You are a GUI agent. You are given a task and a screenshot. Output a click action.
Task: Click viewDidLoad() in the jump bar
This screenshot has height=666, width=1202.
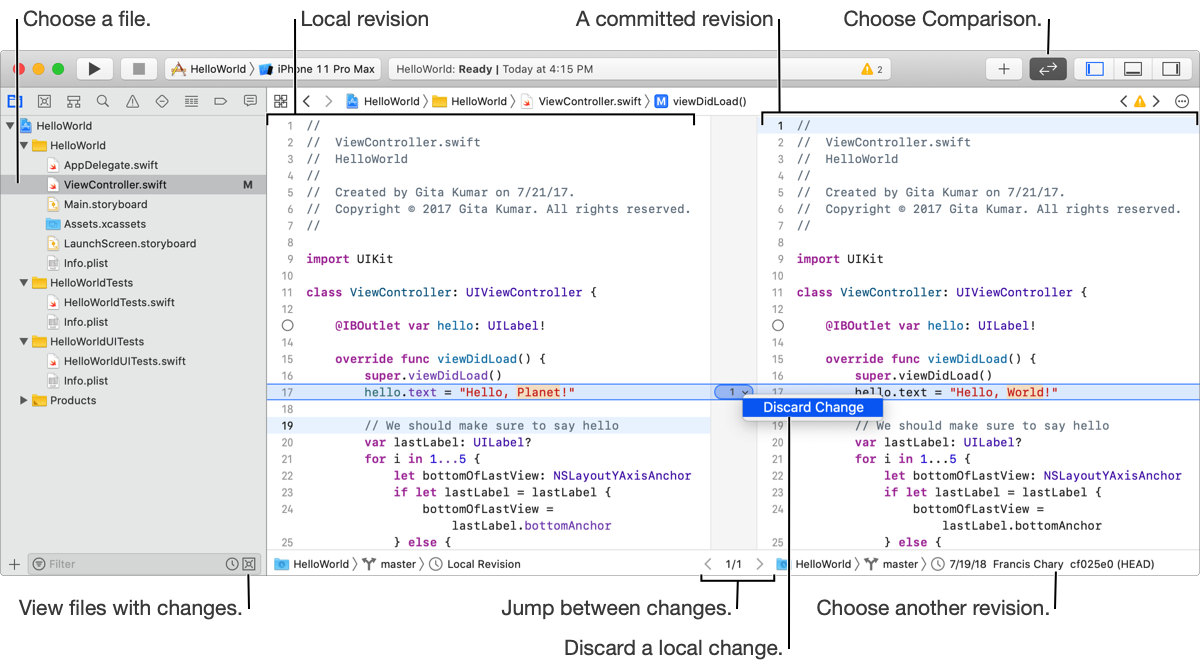pos(701,101)
